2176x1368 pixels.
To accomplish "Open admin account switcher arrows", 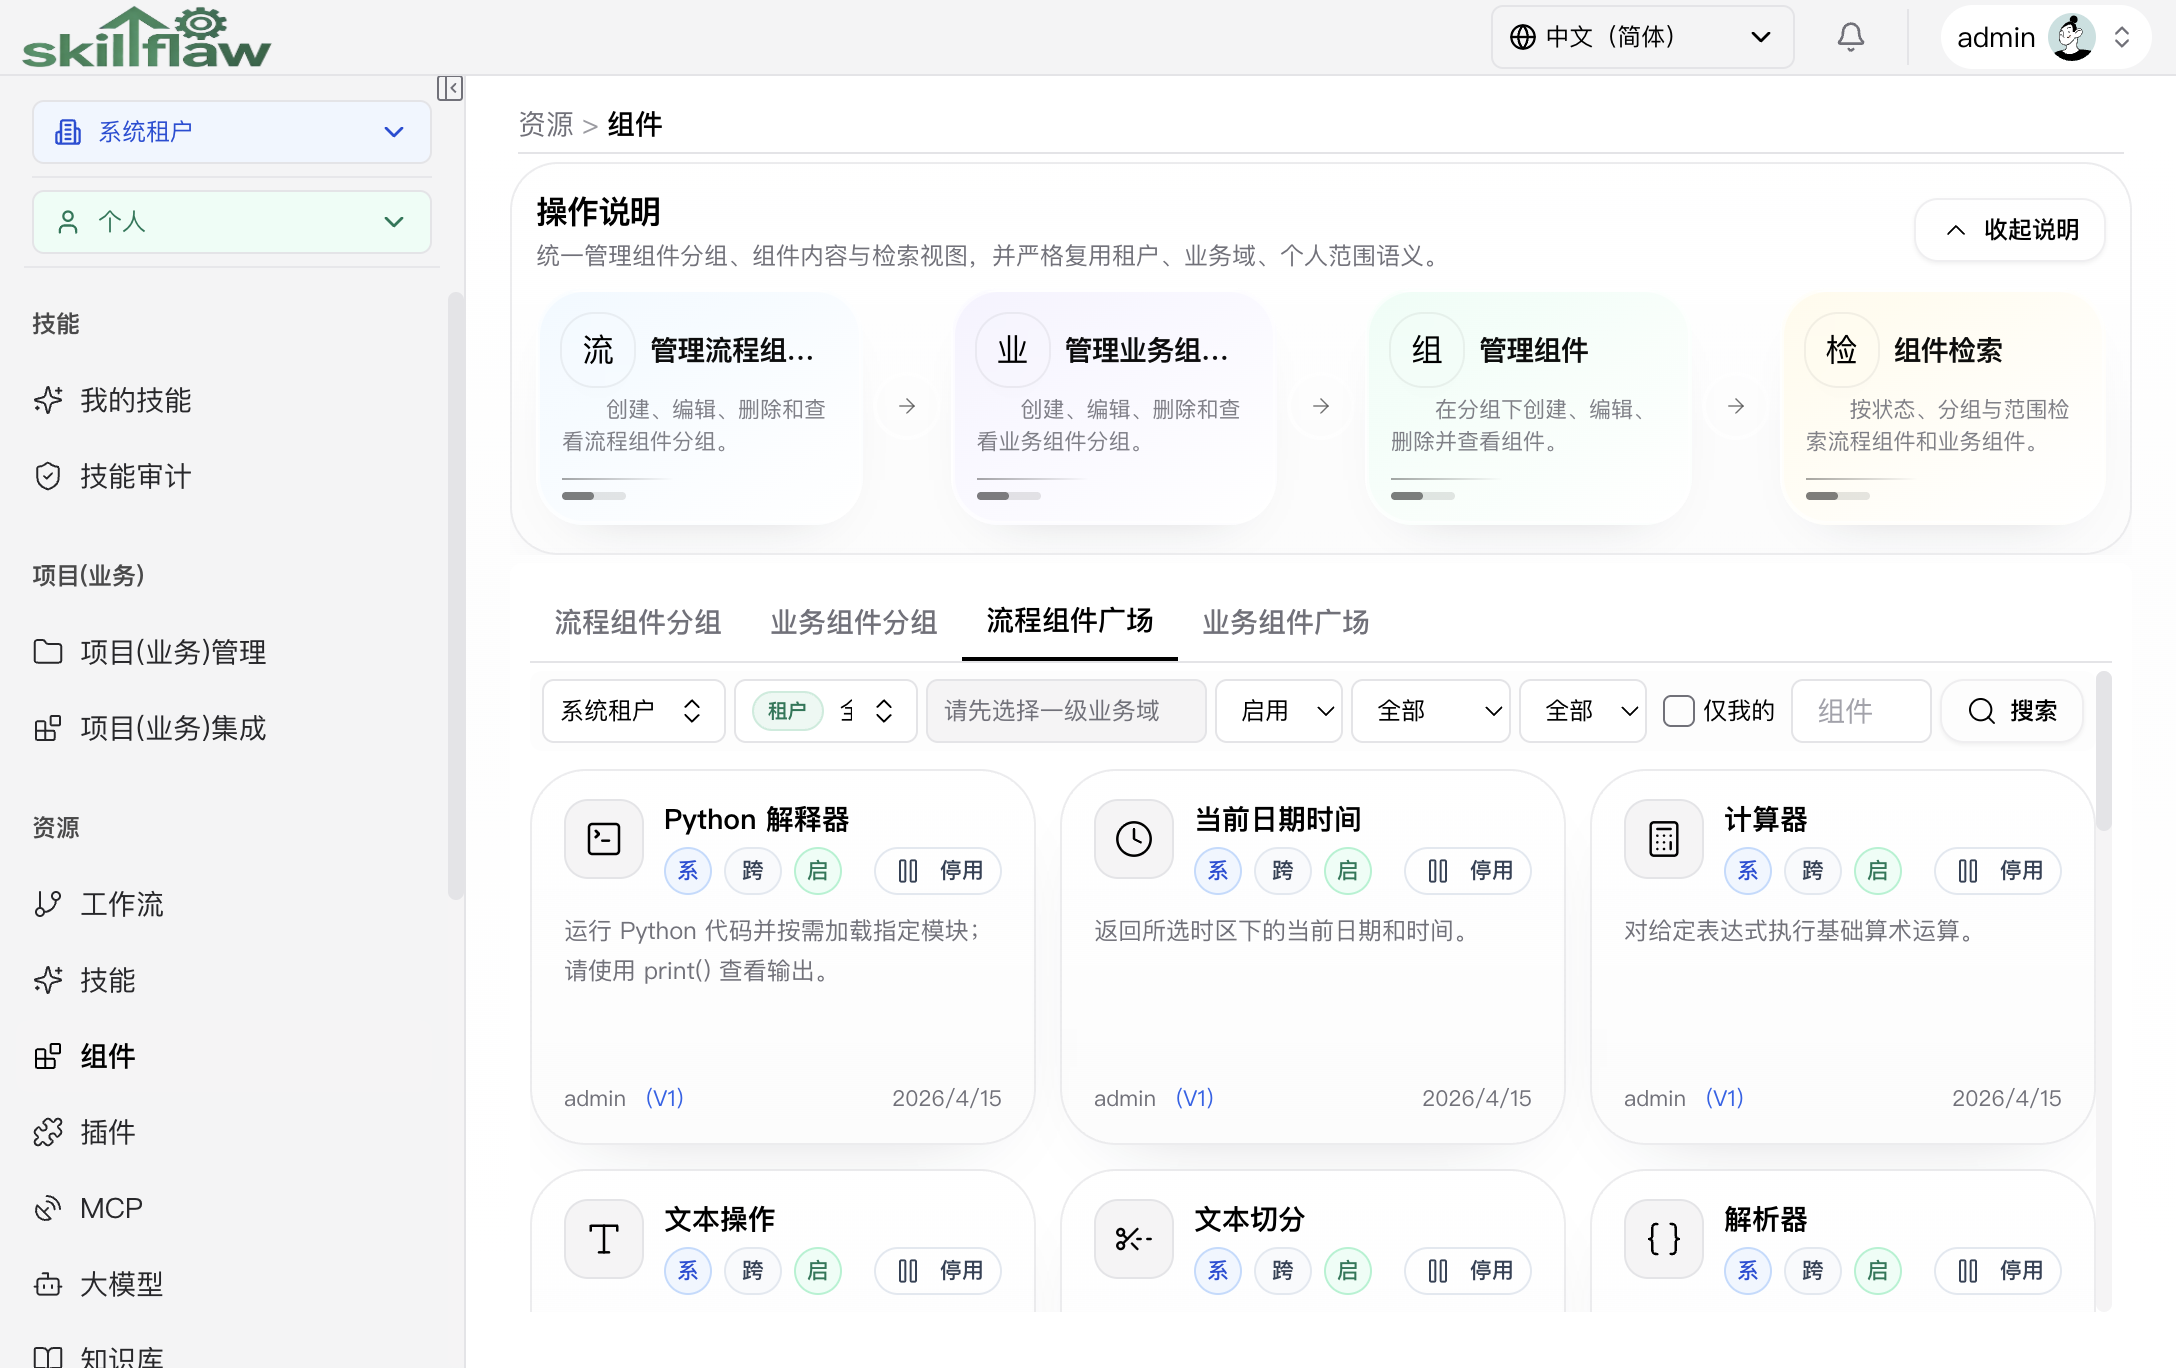I will 2122,37.
